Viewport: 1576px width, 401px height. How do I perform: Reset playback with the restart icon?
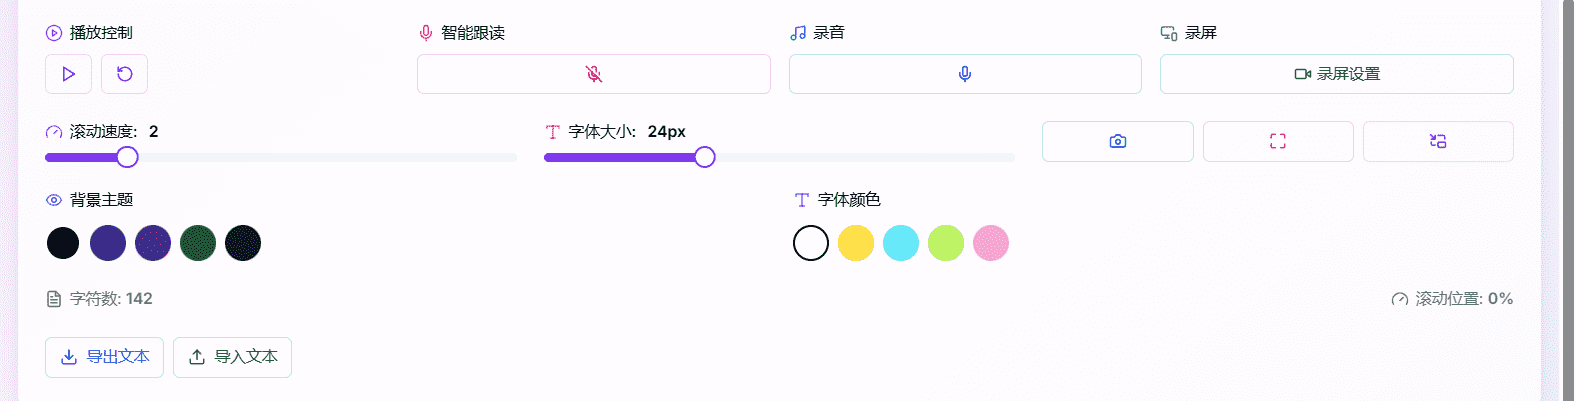pyautogui.click(x=124, y=74)
